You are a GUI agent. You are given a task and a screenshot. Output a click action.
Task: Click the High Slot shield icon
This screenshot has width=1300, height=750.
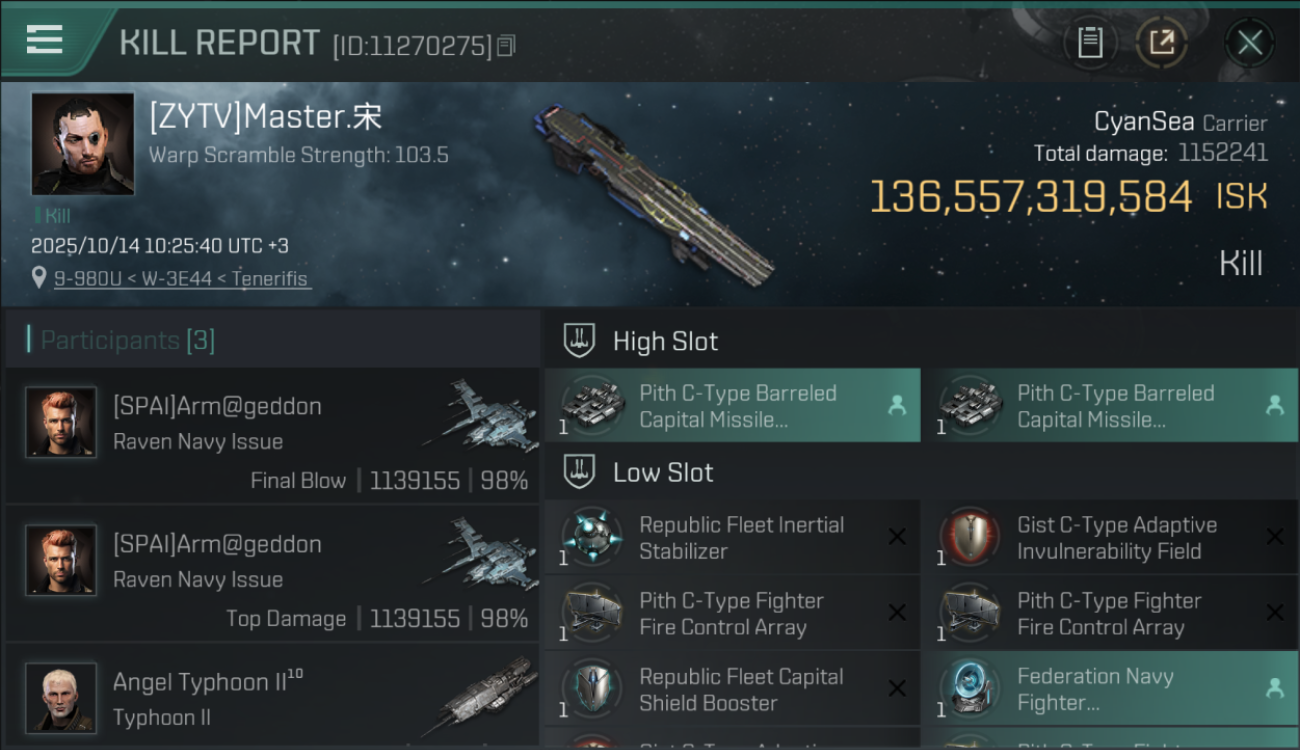point(580,341)
